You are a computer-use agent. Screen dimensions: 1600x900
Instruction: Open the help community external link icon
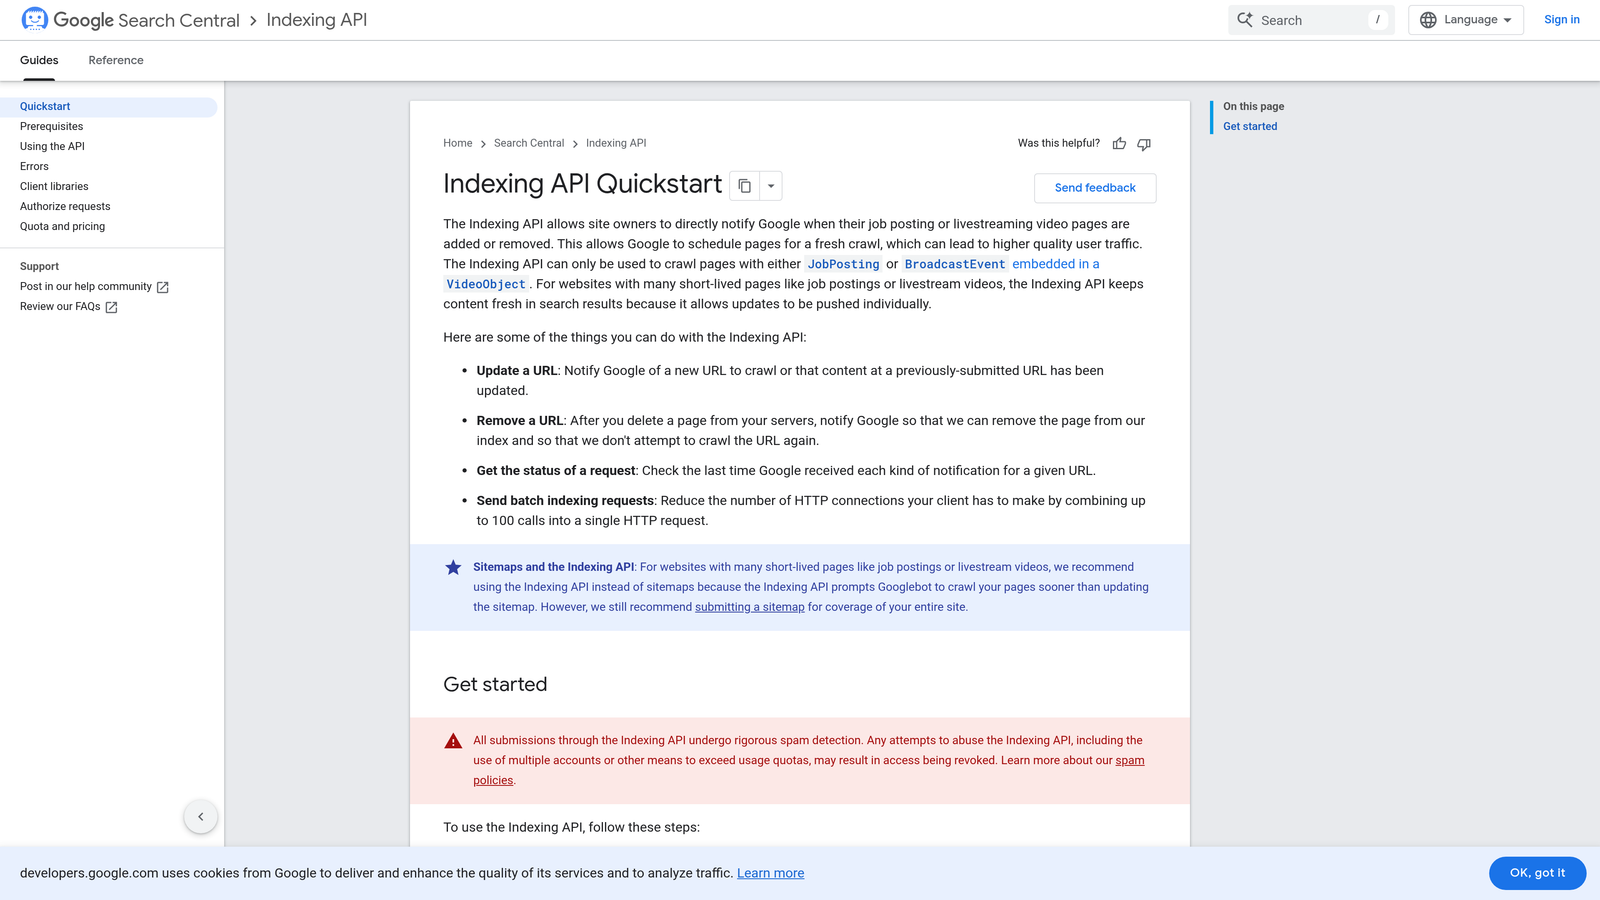[x=163, y=286]
